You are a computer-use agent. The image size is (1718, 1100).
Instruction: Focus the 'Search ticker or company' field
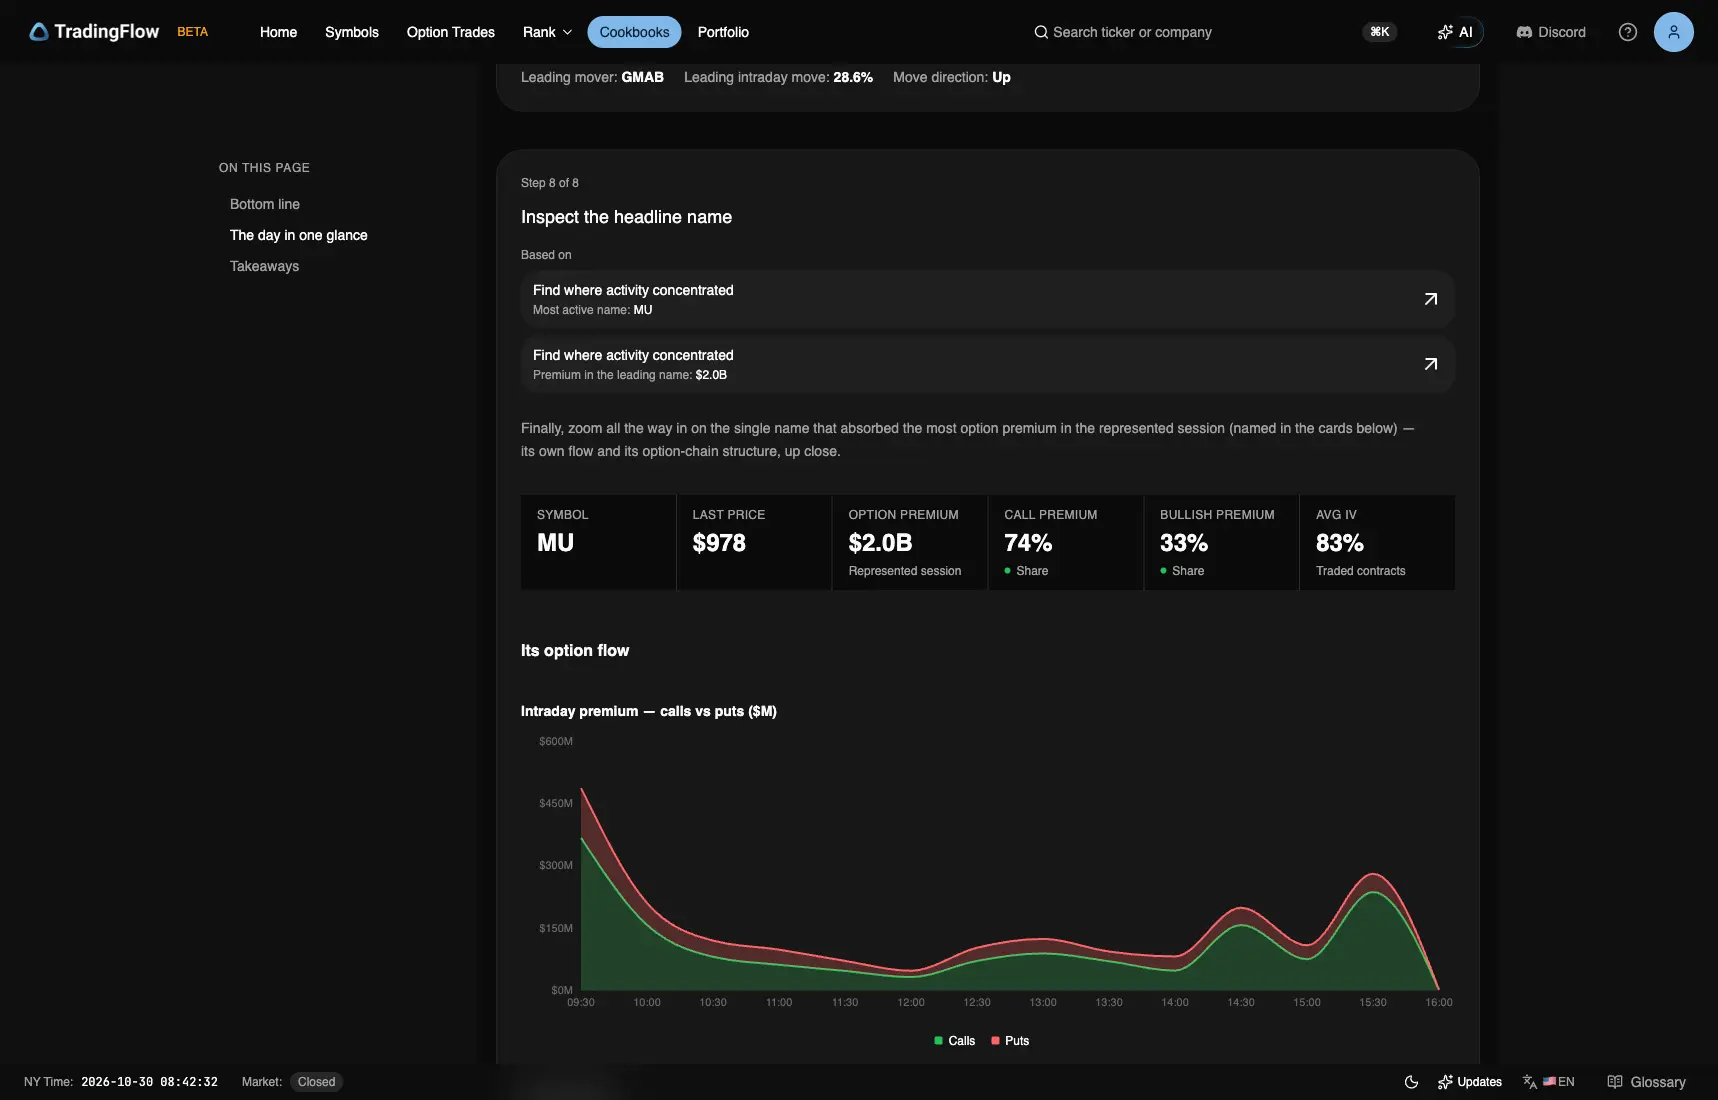click(x=1132, y=32)
